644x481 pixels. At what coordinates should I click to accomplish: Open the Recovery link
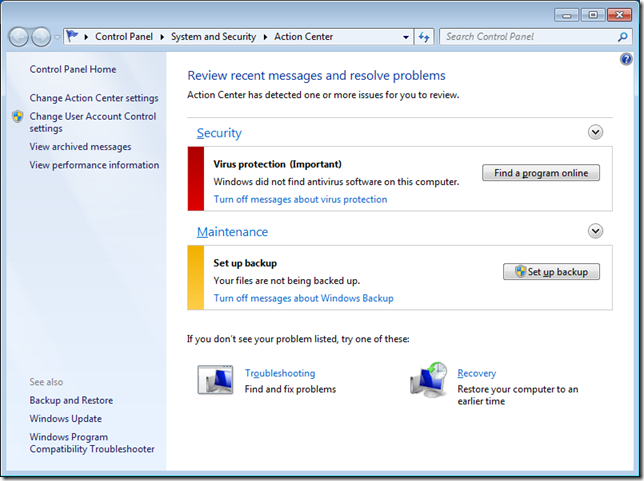476,373
